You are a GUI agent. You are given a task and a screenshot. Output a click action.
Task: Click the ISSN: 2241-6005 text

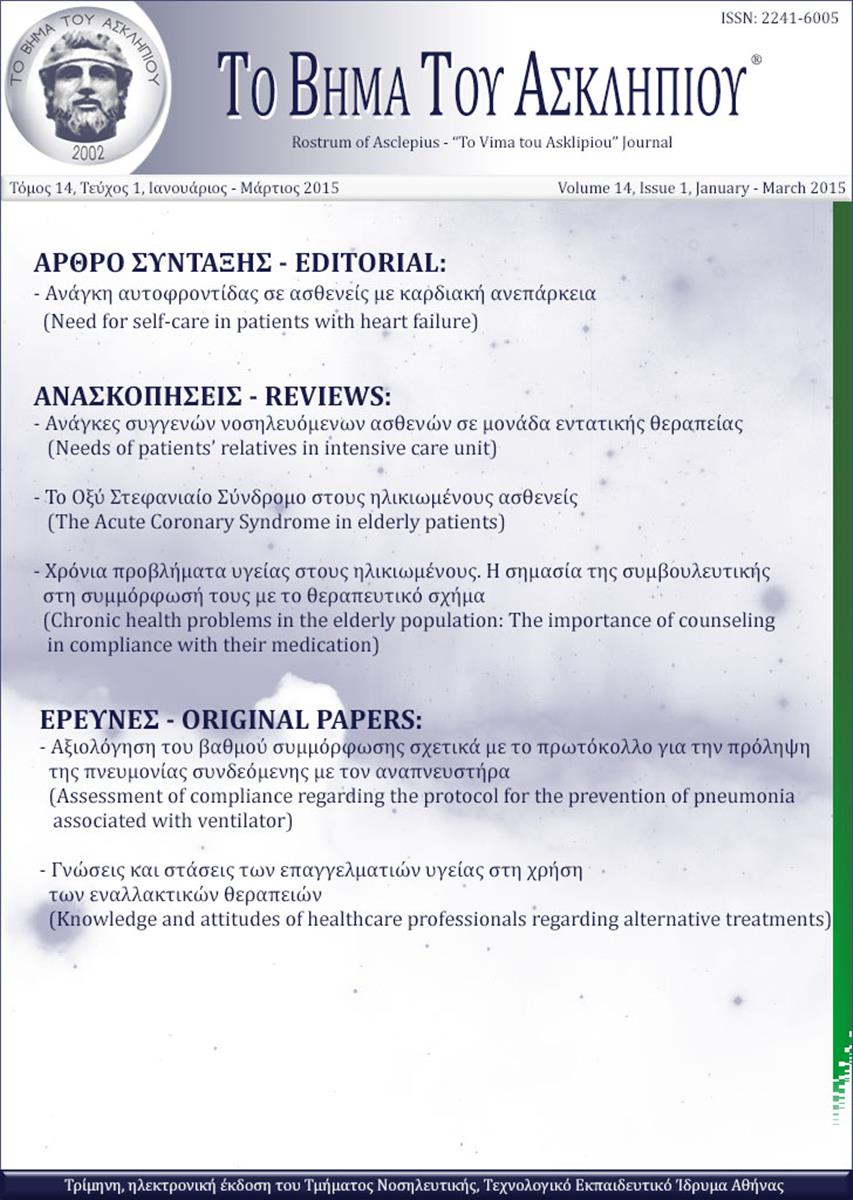779,19
